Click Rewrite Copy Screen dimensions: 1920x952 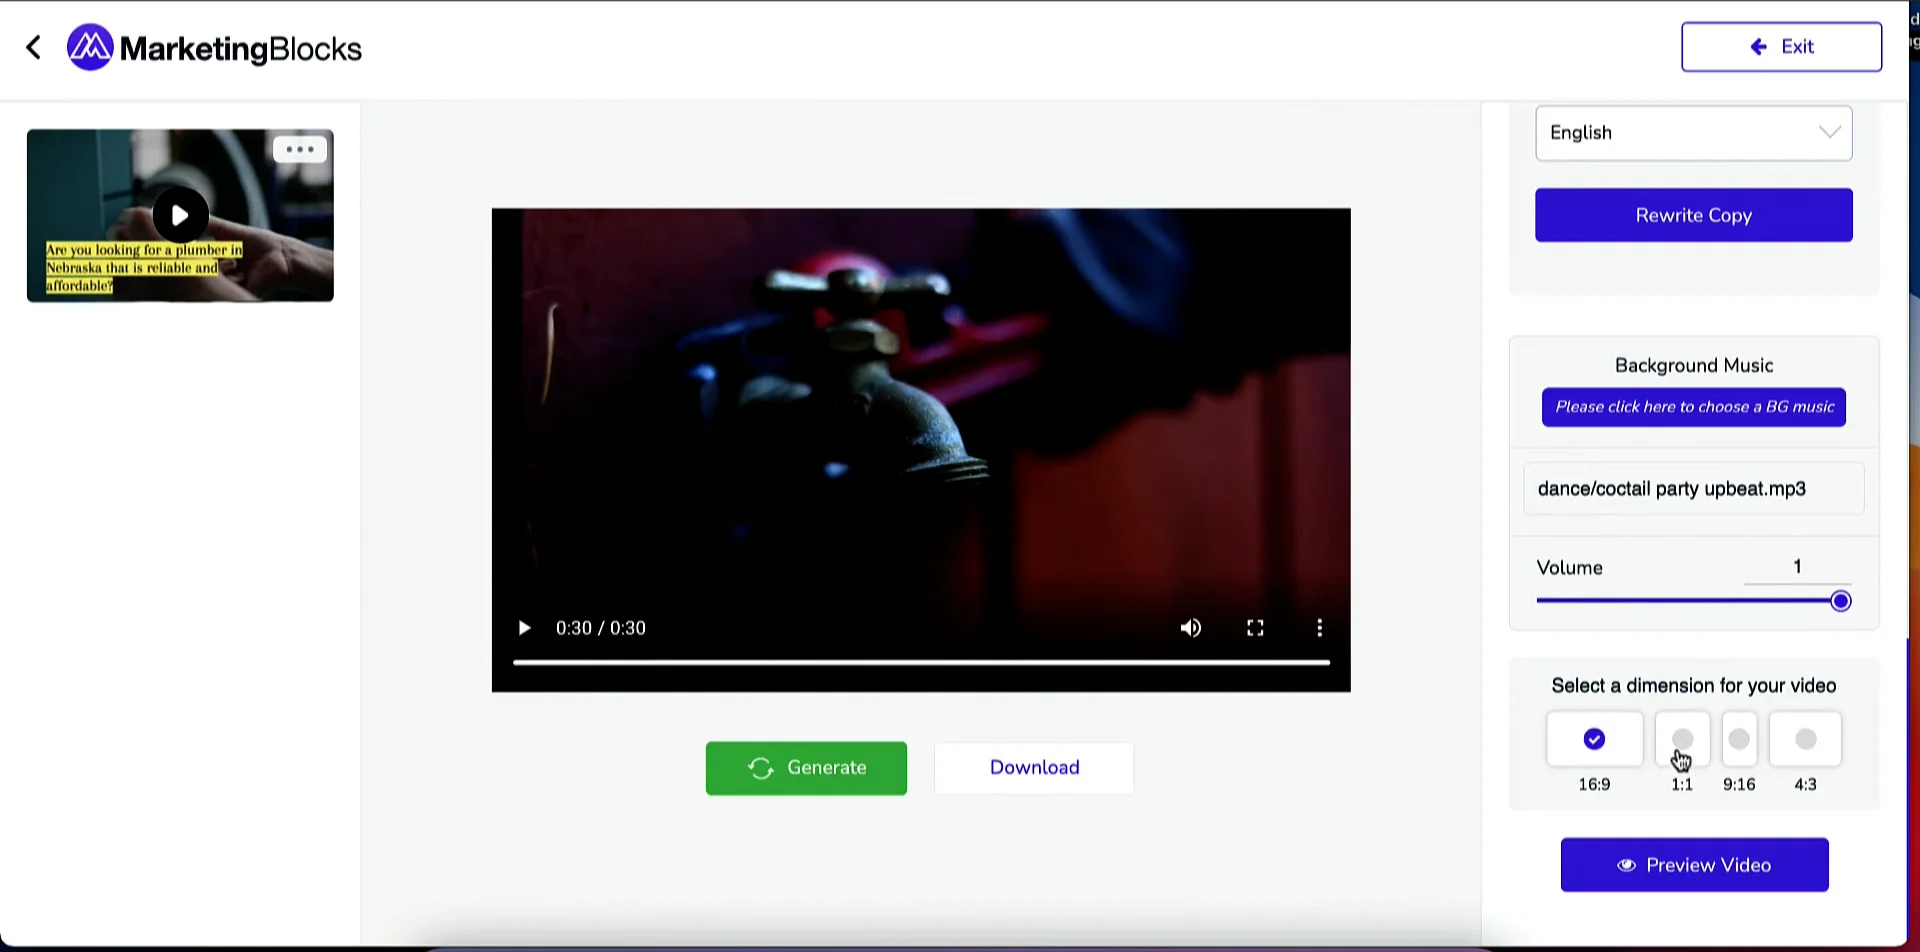tap(1693, 215)
